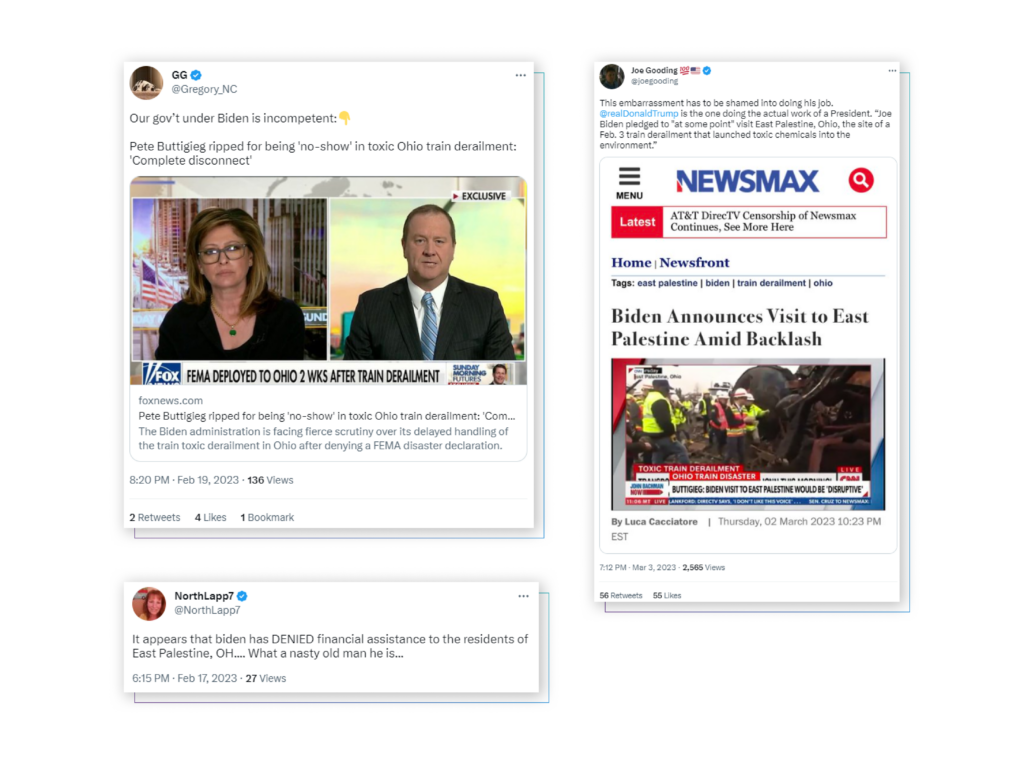
Task: Open the Biden Announces Visit headline
Action: click(740, 327)
